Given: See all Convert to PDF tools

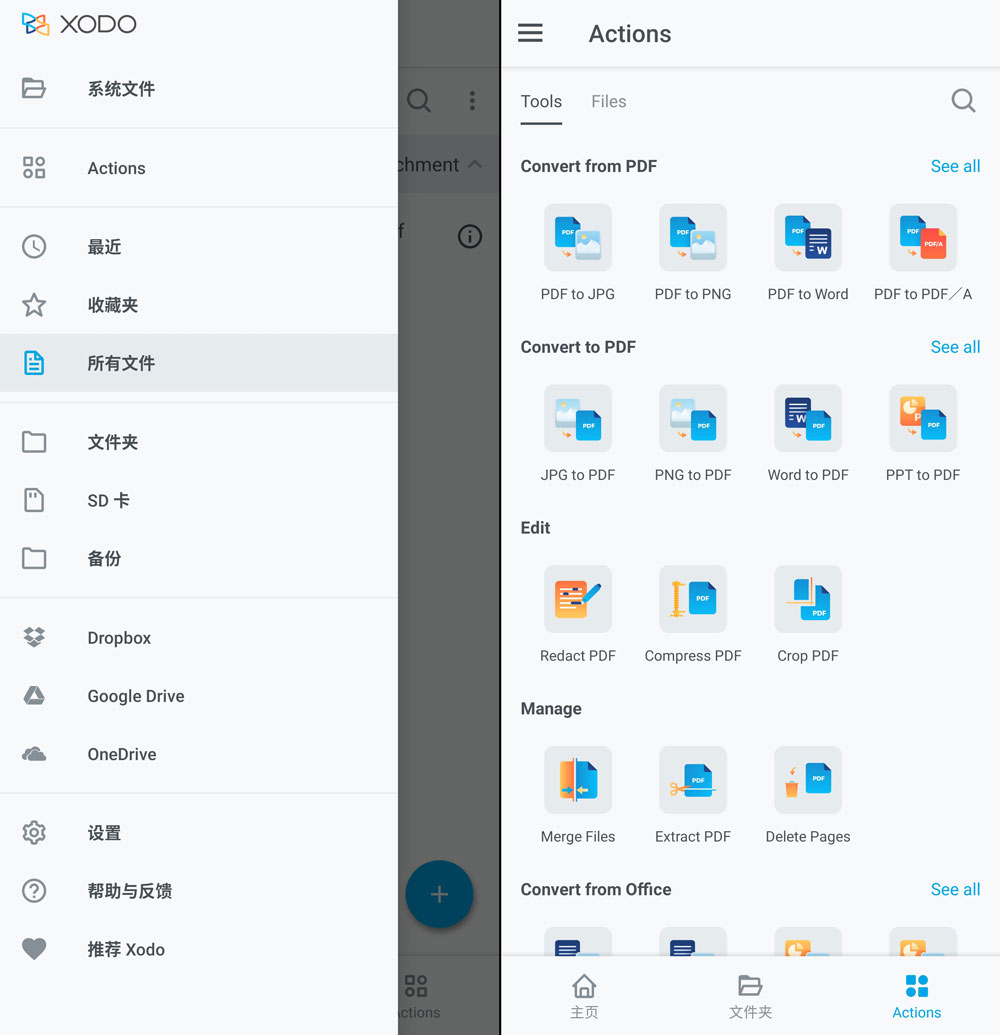Looking at the screenshot, I should tap(955, 347).
